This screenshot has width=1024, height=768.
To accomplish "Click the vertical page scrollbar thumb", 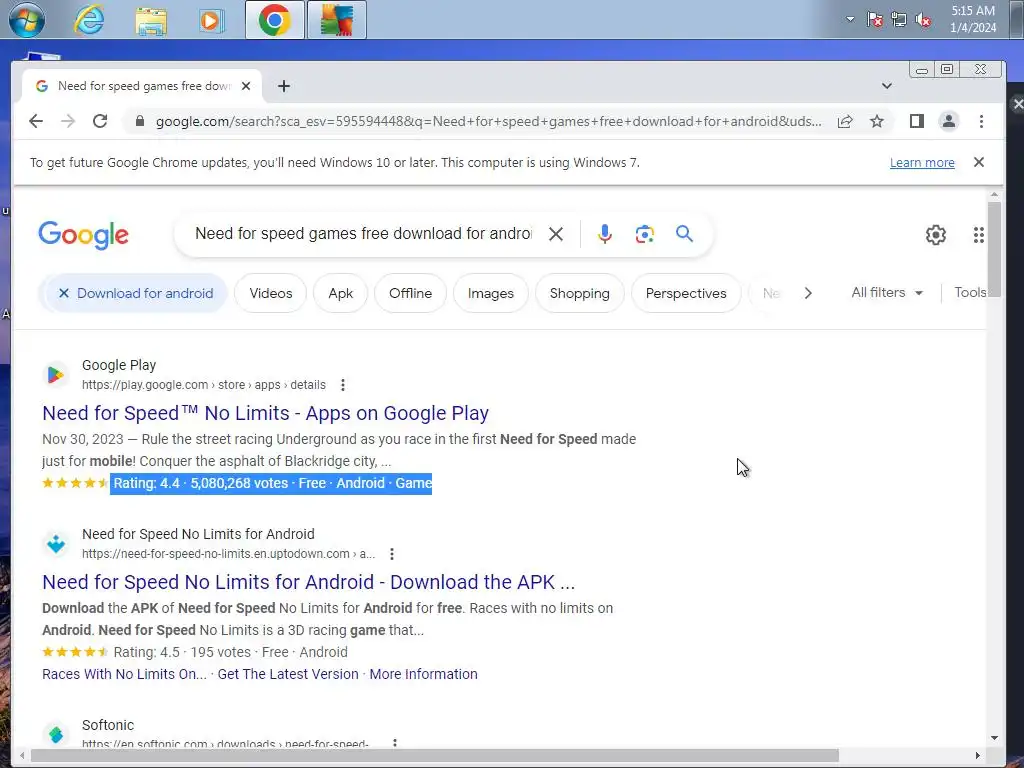I will click(x=994, y=249).
